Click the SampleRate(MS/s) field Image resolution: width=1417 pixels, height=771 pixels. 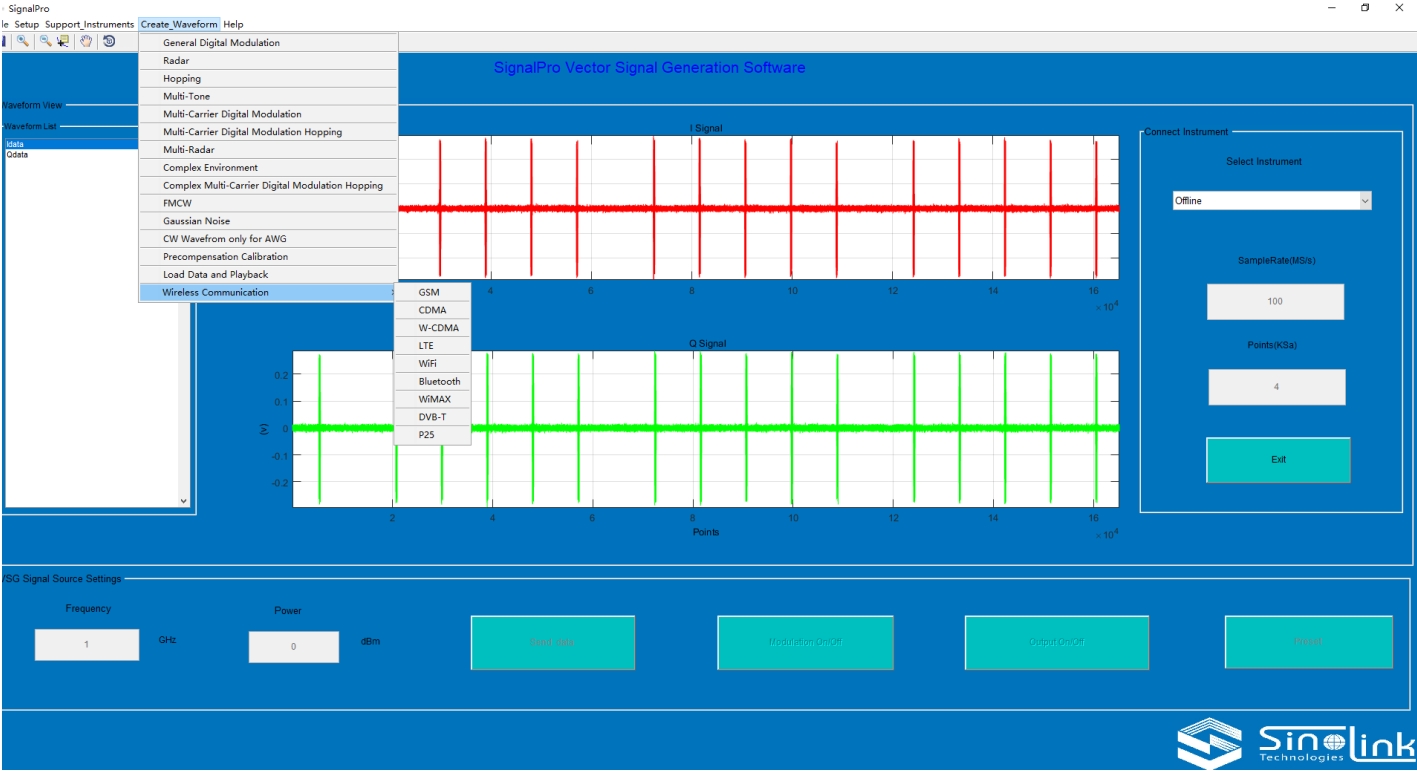click(1275, 301)
